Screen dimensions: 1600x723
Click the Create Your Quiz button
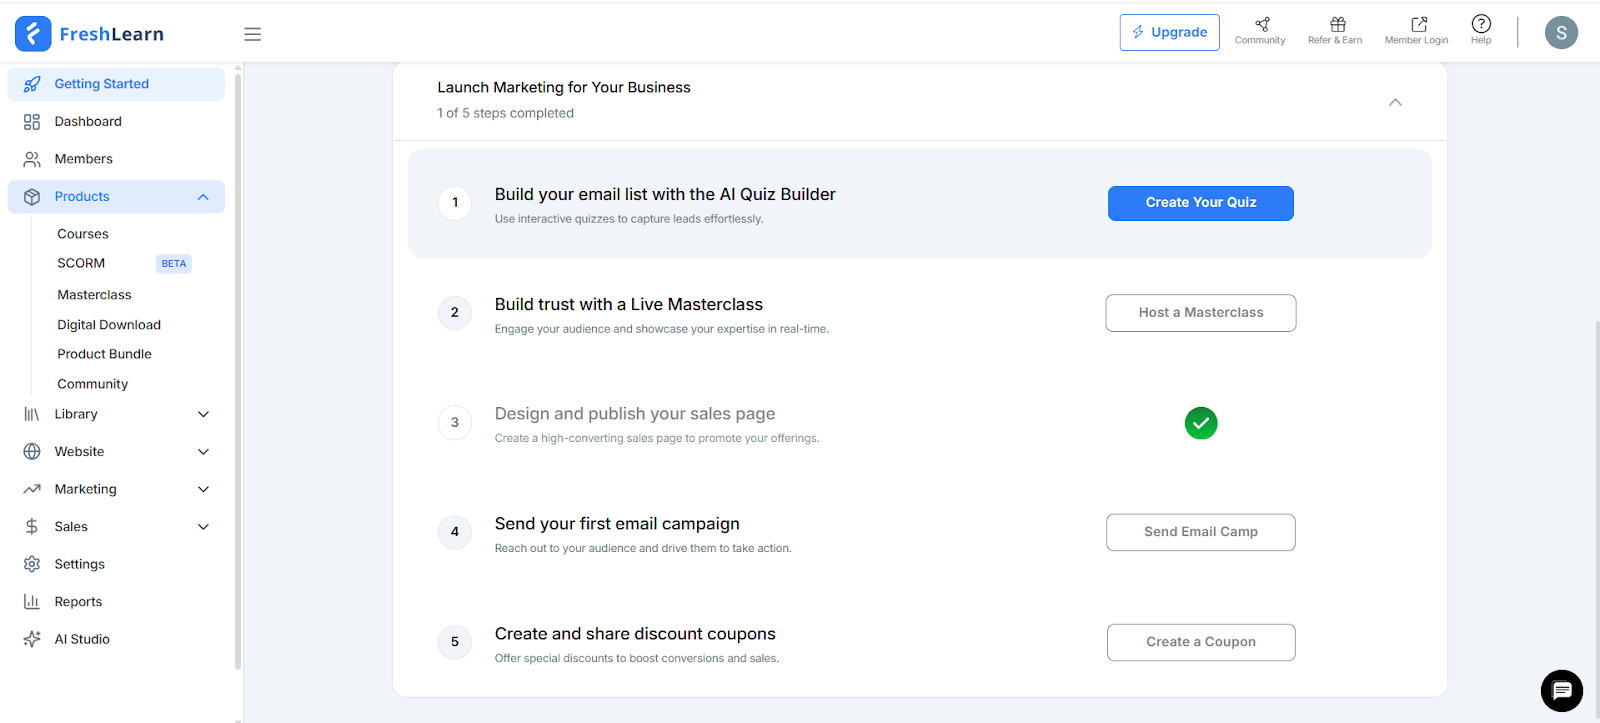pyautogui.click(x=1200, y=203)
